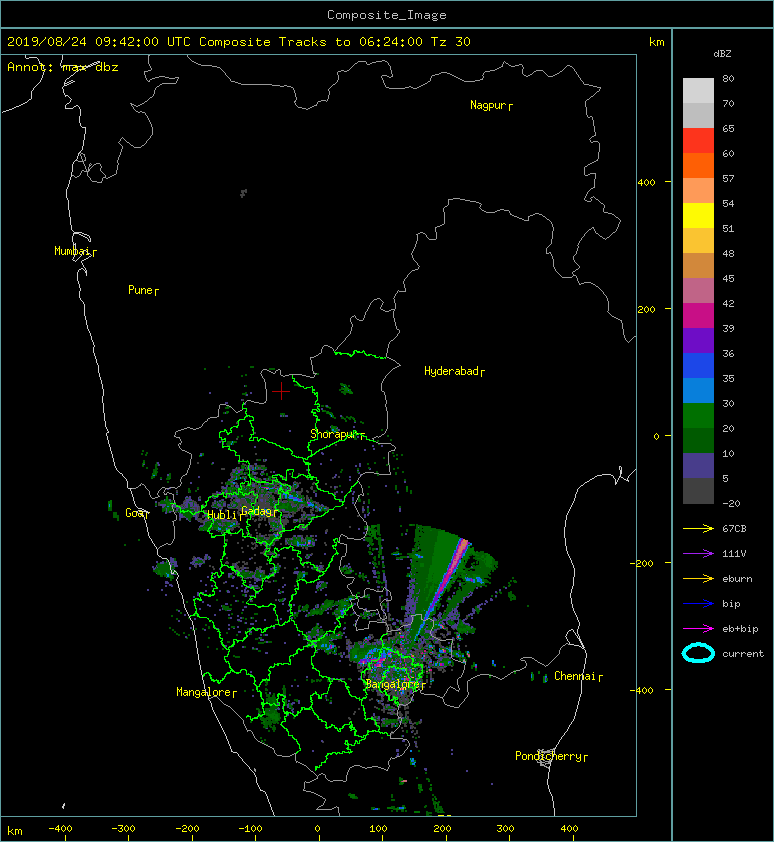Click the eb+bip legend label
Image resolution: width=774 pixels, height=842 pixels.
740,629
